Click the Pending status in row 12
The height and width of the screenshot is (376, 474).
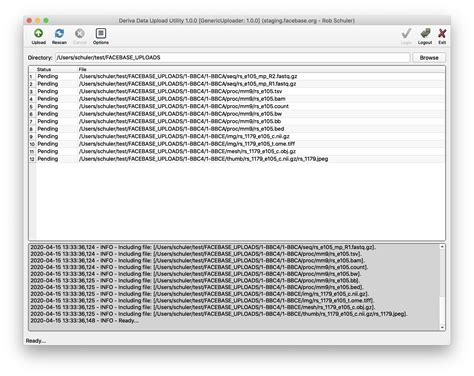(47, 159)
